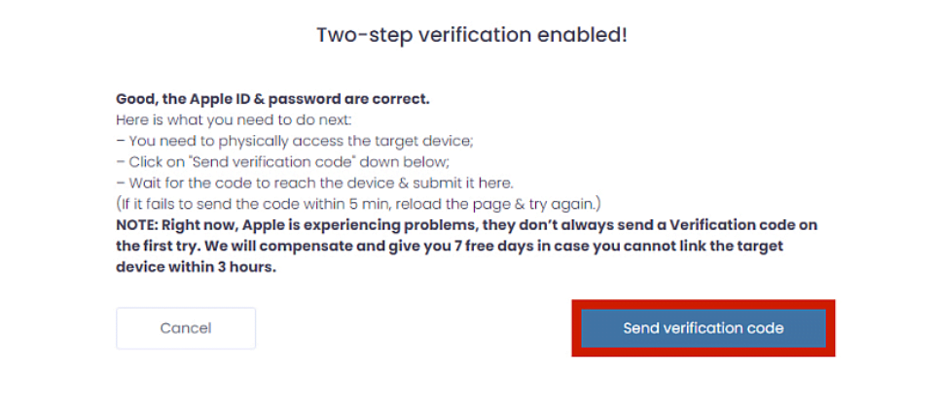
Task: Select the 'Two-step verification enabled!' heading
Action: pos(472,35)
